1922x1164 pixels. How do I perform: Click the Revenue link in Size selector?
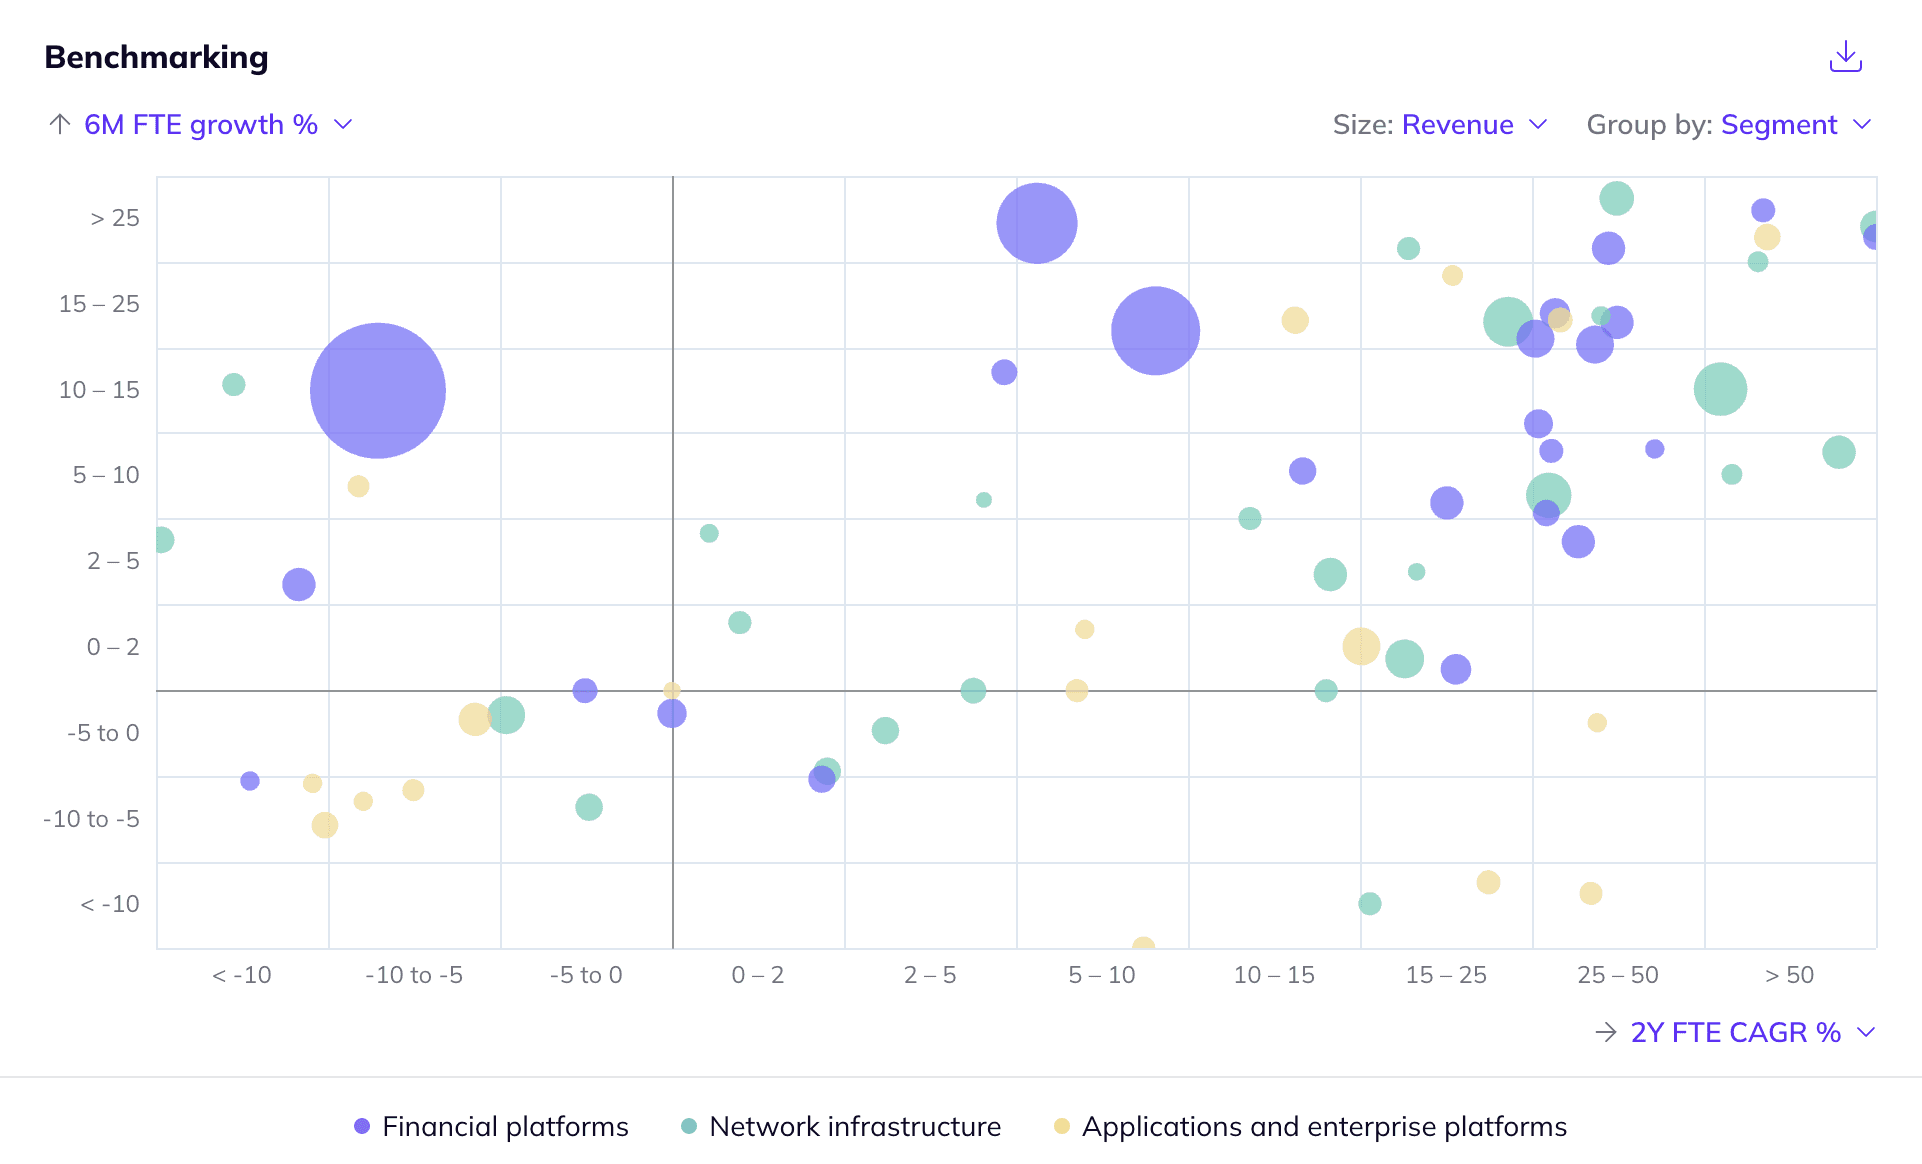pyautogui.click(x=1457, y=124)
